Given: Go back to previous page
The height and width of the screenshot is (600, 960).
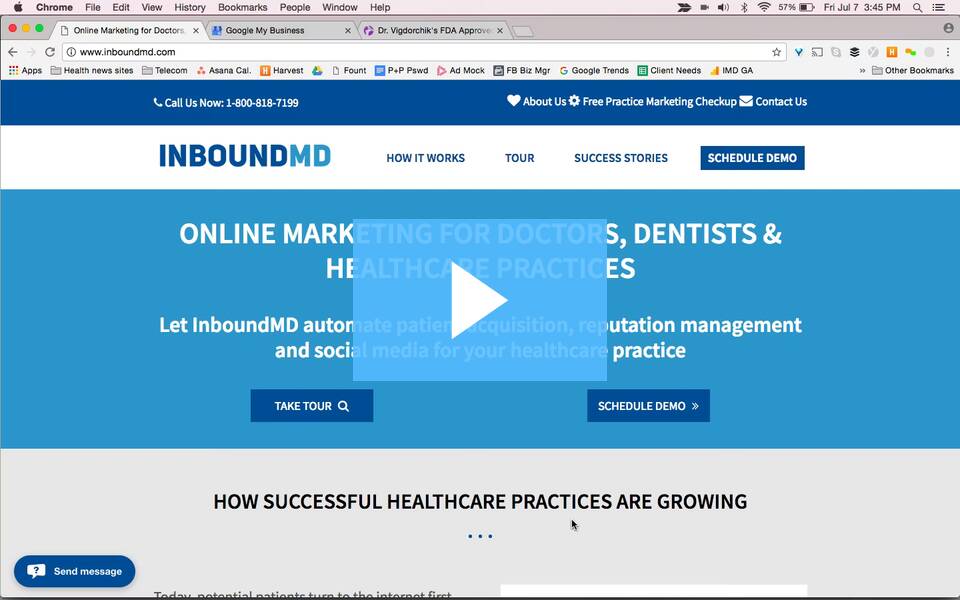Looking at the screenshot, I should pyautogui.click(x=13, y=52).
